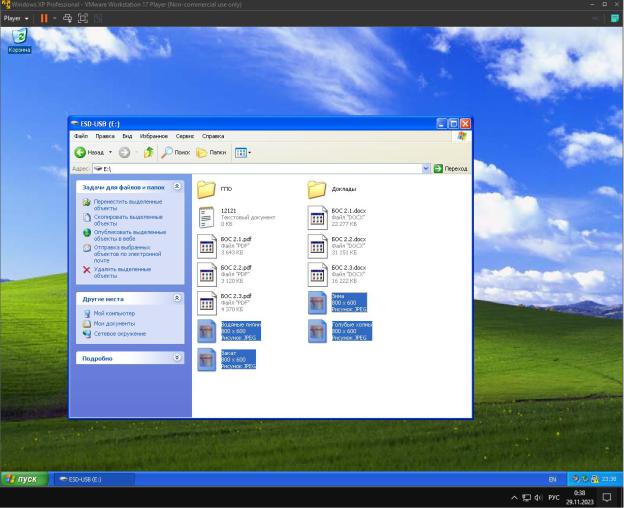Click Удалить выделенные объекты link
The height and width of the screenshot is (508, 624).
[122, 272]
